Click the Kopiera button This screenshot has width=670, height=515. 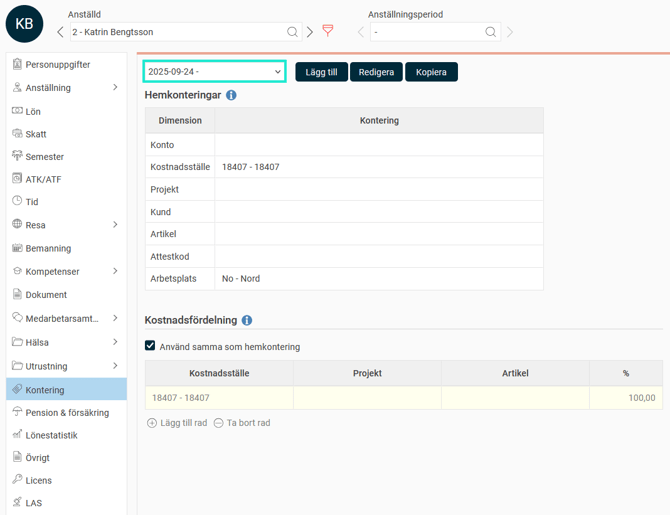[431, 72]
